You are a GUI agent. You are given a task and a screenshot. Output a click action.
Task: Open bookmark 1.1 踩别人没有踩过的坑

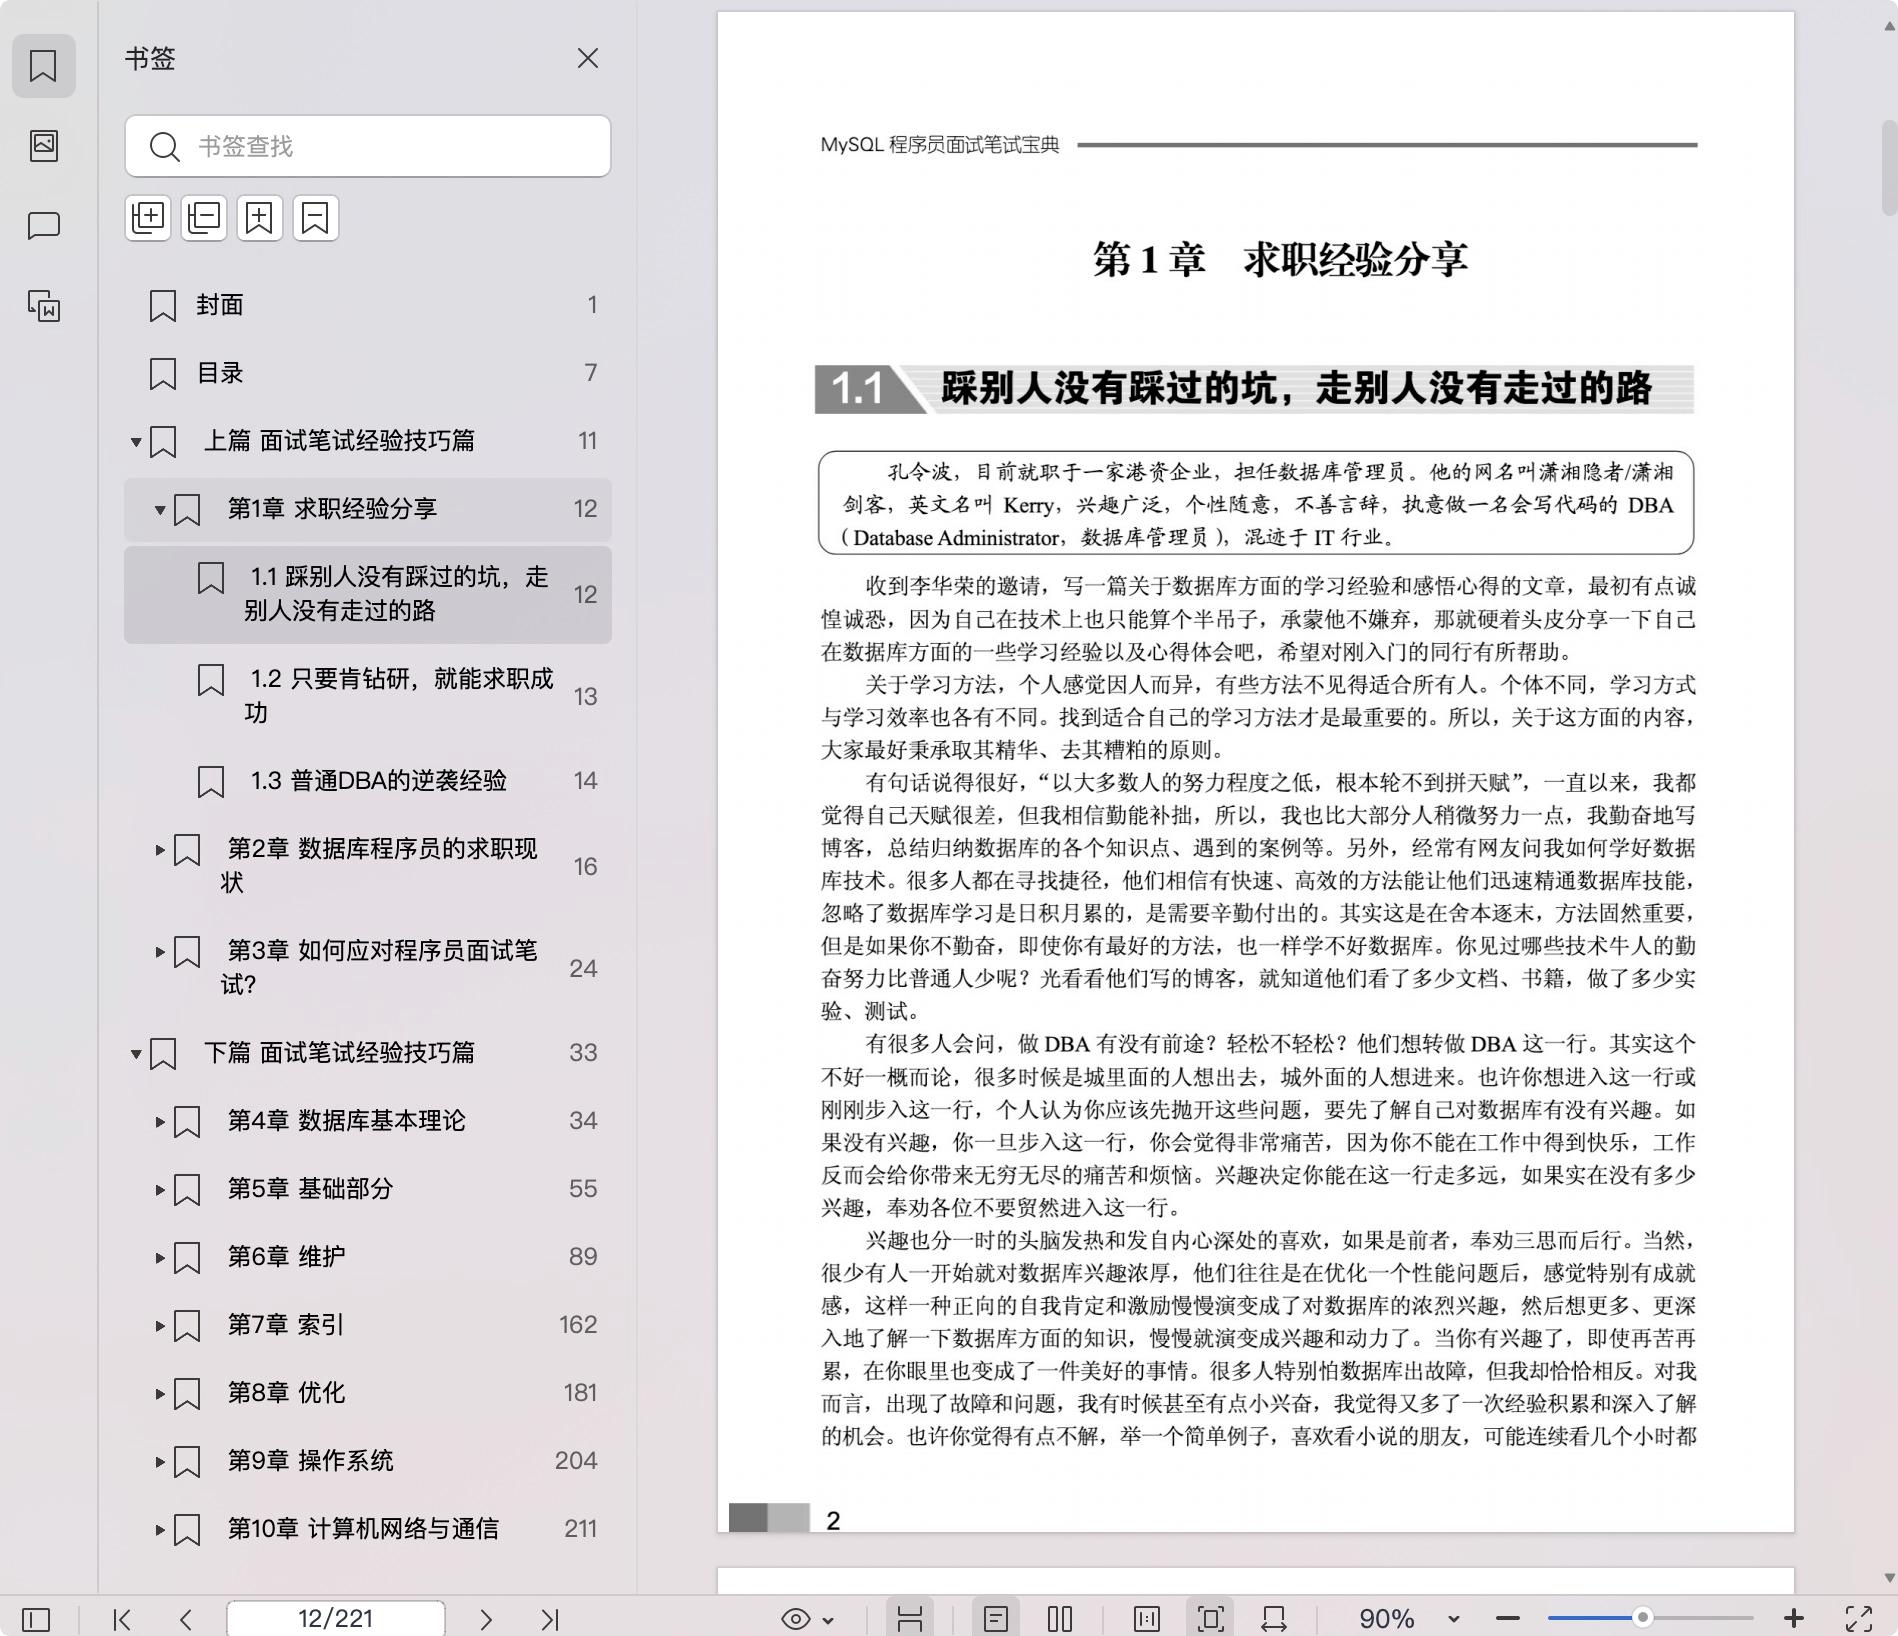coord(368,594)
